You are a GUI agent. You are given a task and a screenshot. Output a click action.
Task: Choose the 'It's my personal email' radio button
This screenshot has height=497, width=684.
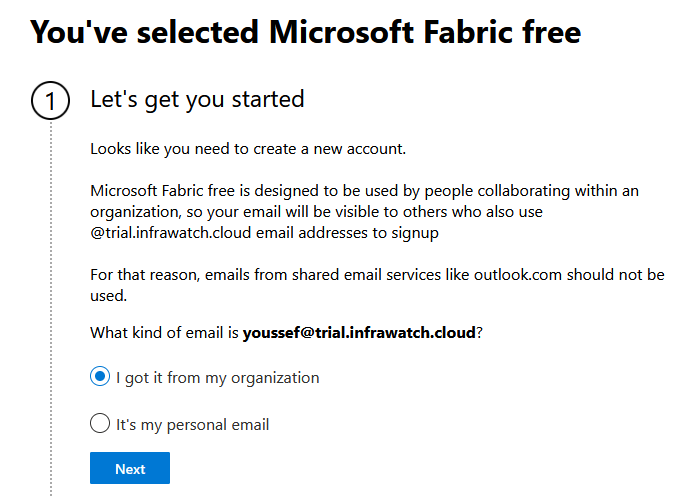[99, 424]
